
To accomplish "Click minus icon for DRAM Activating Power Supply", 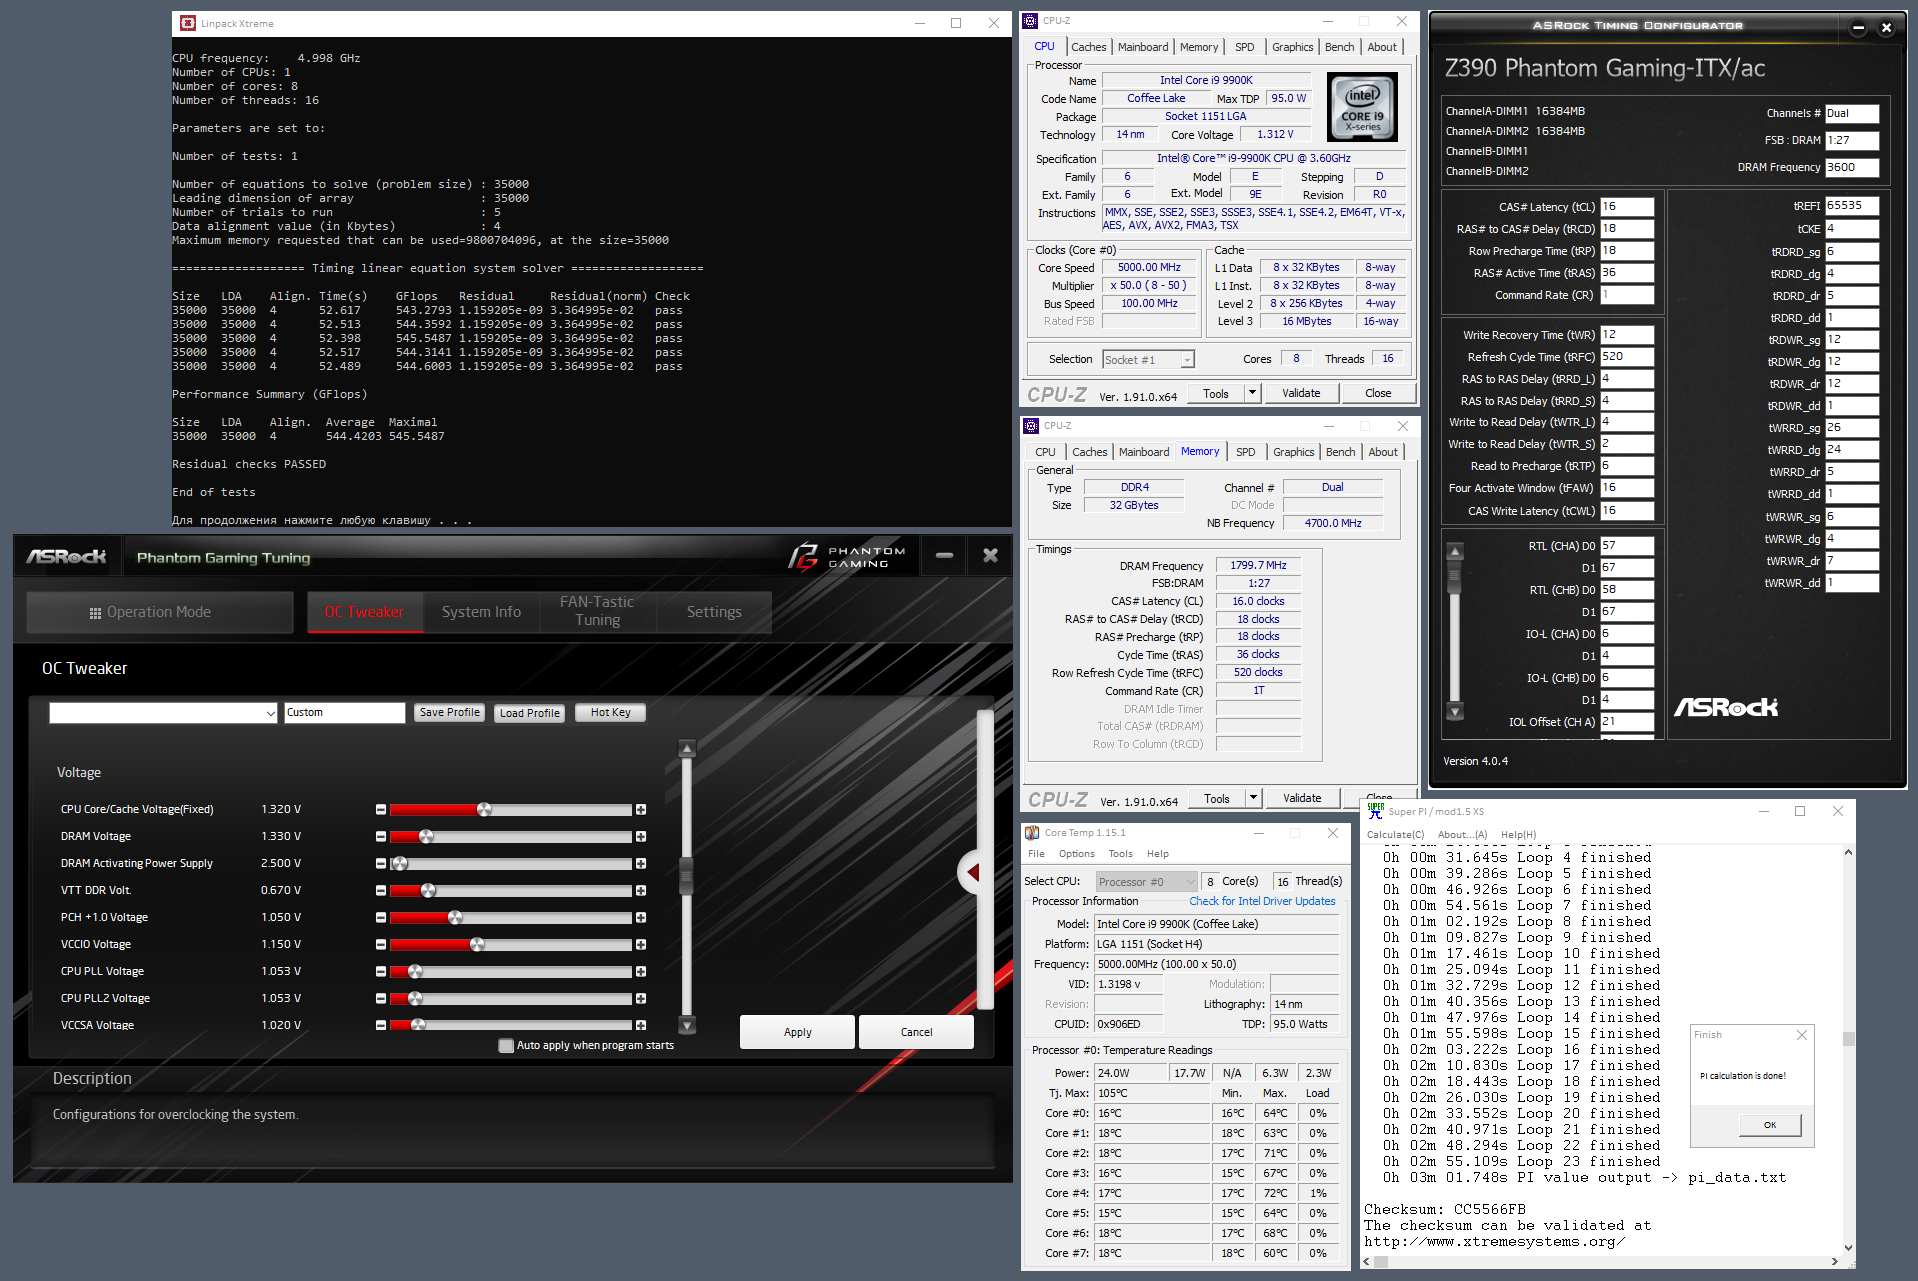I will pyautogui.click(x=380, y=863).
